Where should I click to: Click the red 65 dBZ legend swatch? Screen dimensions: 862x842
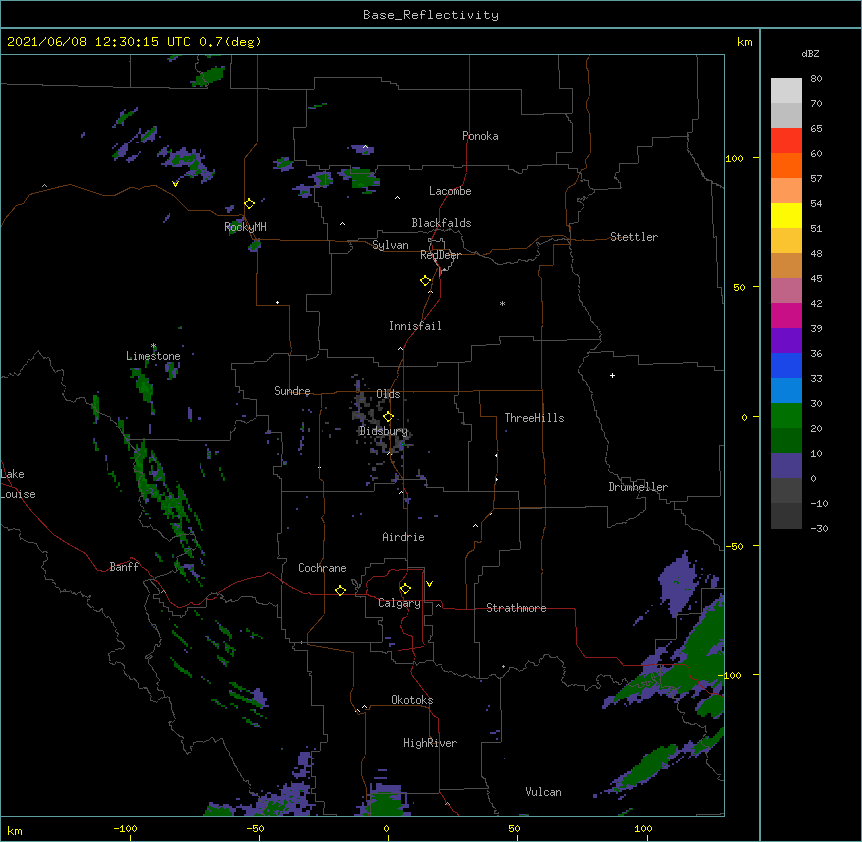(x=786, y=141)
